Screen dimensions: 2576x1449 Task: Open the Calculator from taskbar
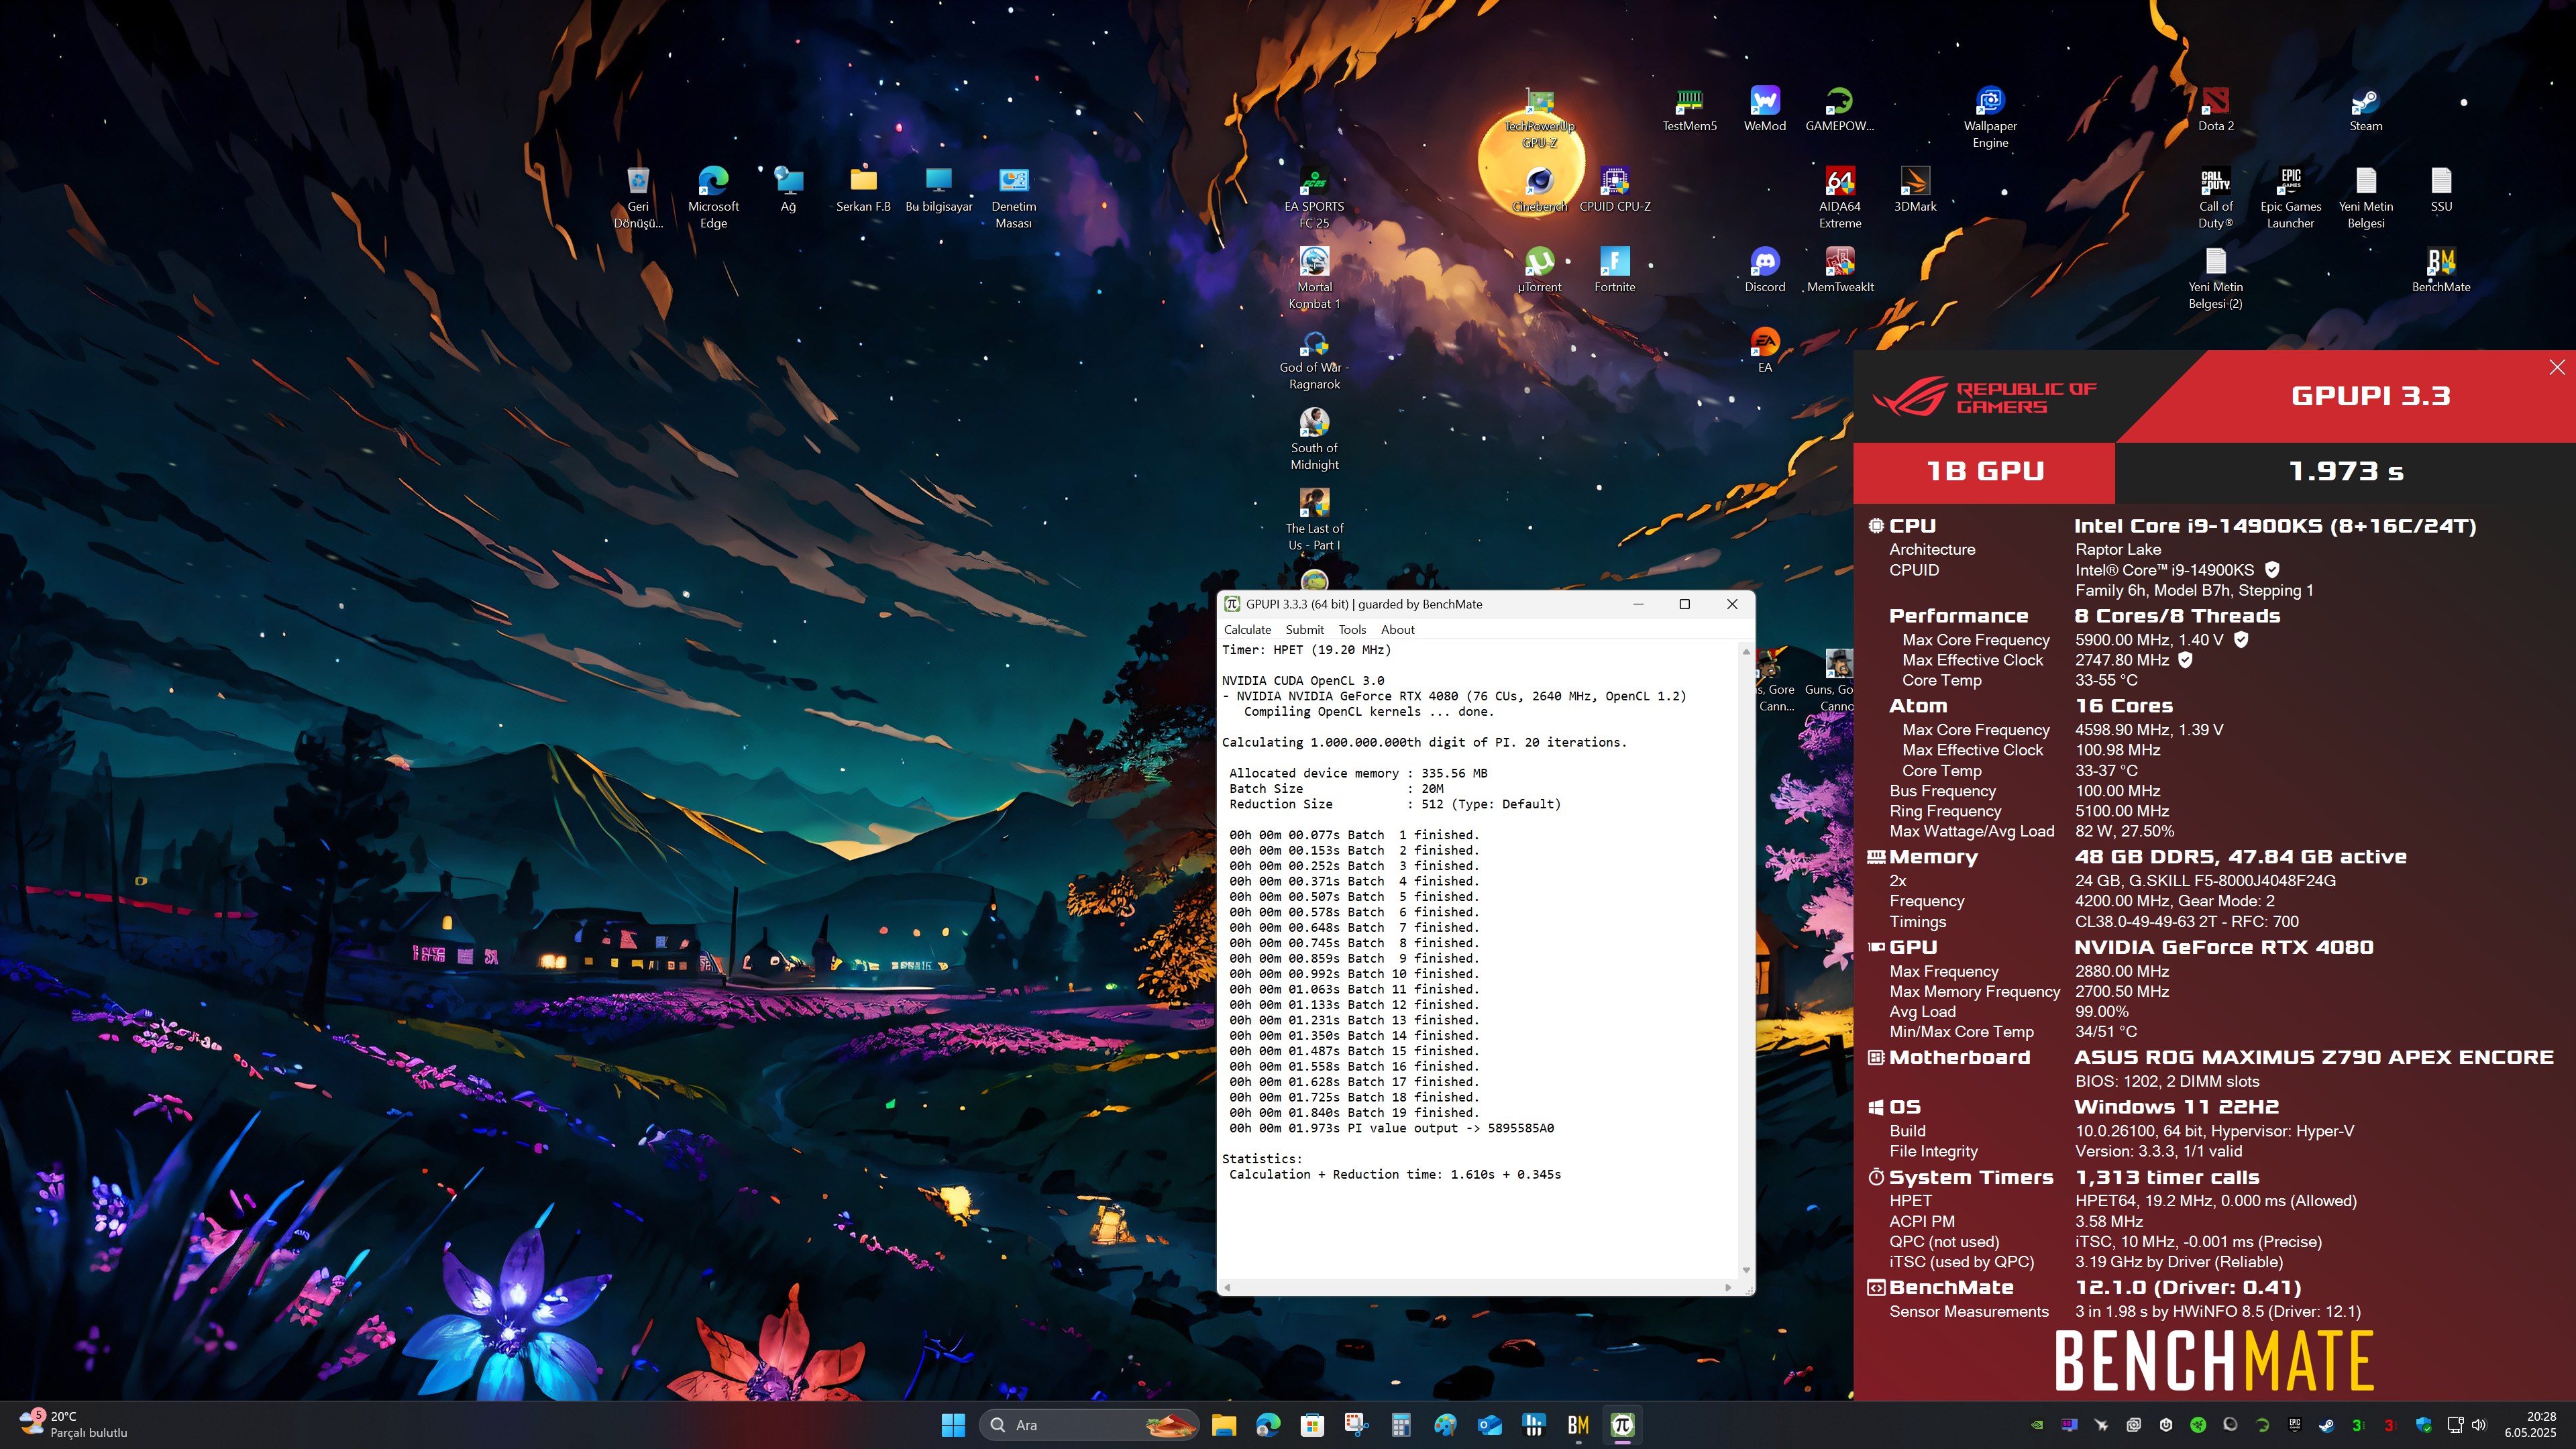[x=1400, y=1425]
